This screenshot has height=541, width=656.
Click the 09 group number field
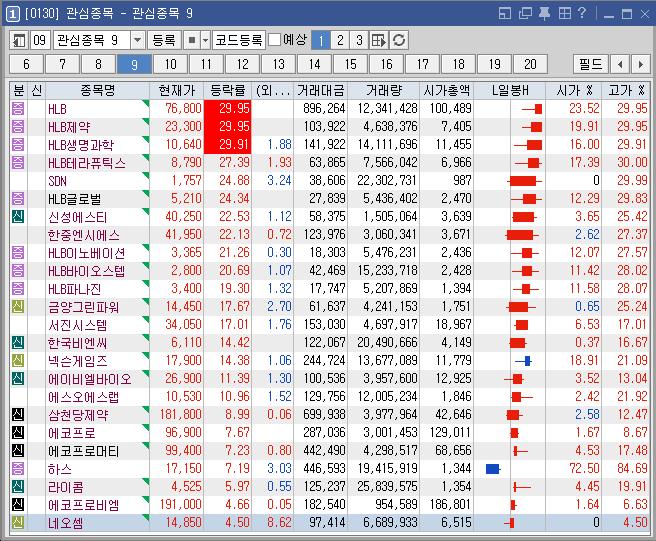(x=40, y=40)
